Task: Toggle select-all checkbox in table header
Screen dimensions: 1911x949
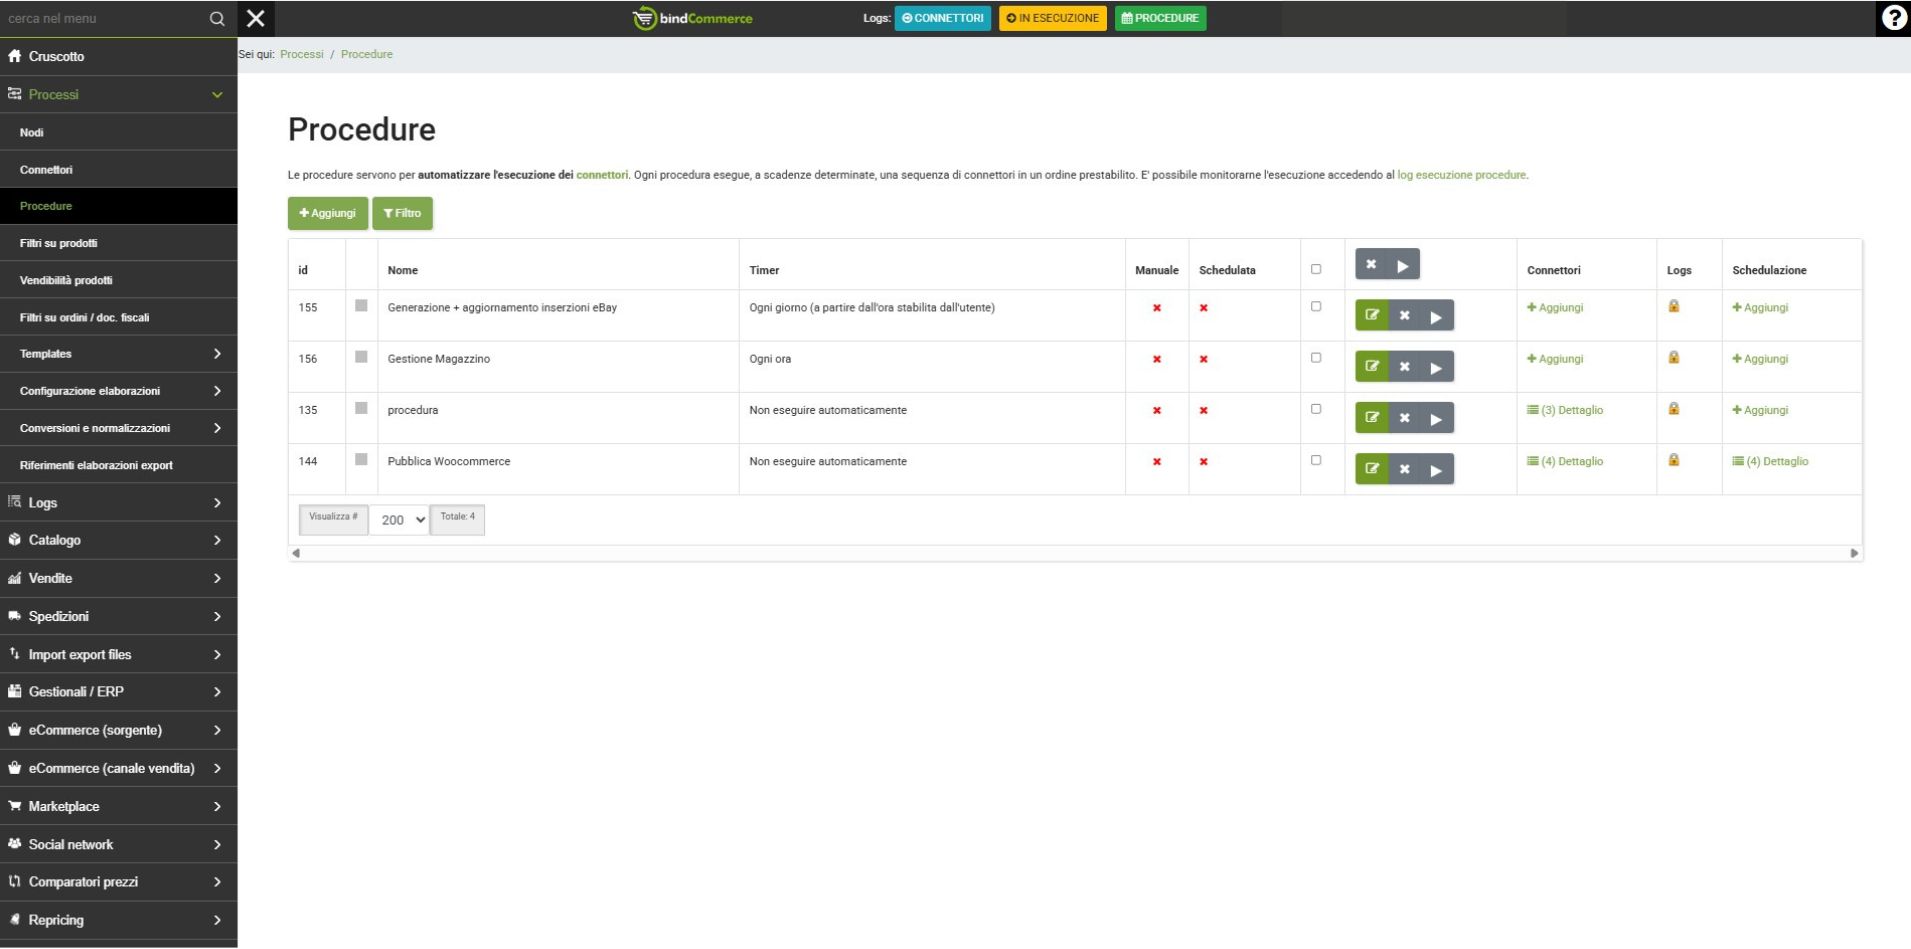Action: click(x=1316, y=269)
